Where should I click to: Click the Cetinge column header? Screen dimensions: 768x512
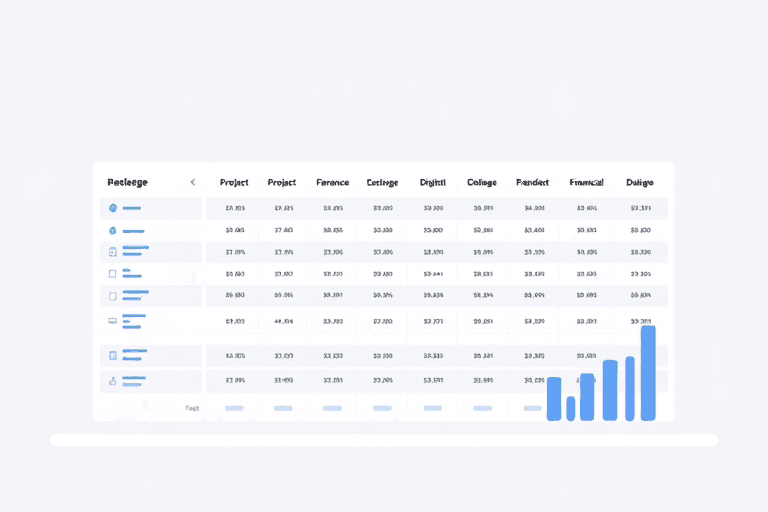pyautogui.click(x=382, y=183)
